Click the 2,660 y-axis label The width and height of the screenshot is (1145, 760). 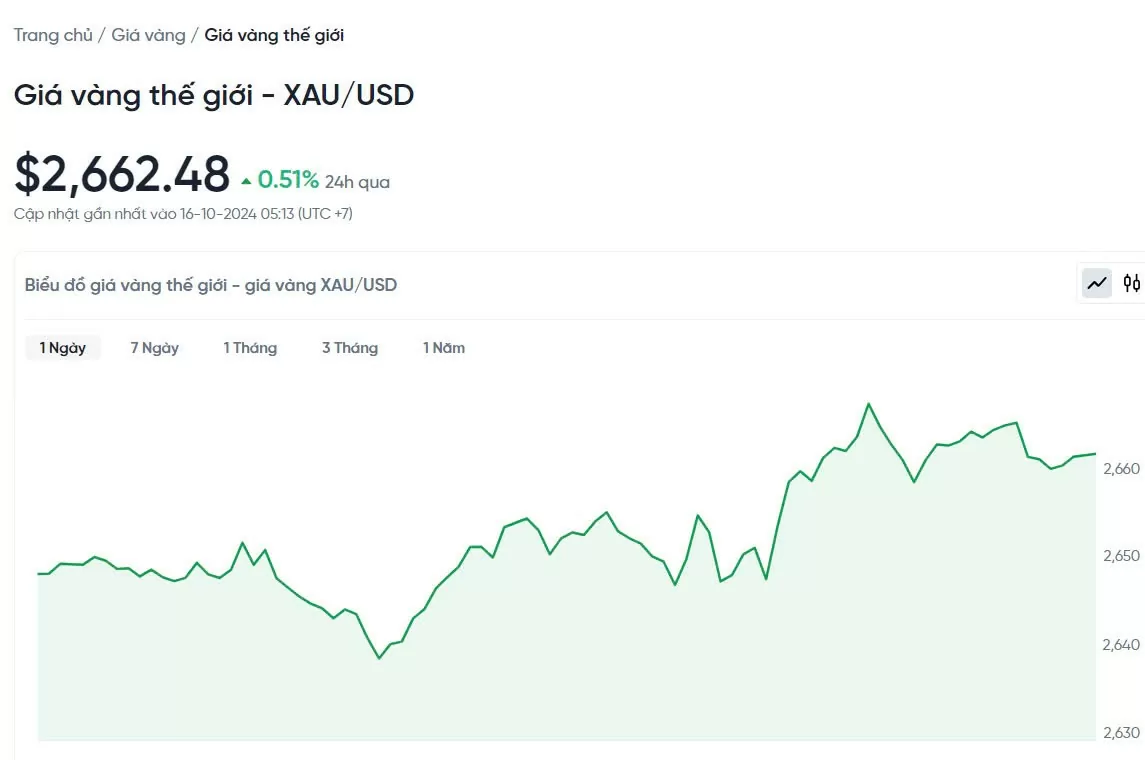pyautogui.click(x=1120, y=468)
